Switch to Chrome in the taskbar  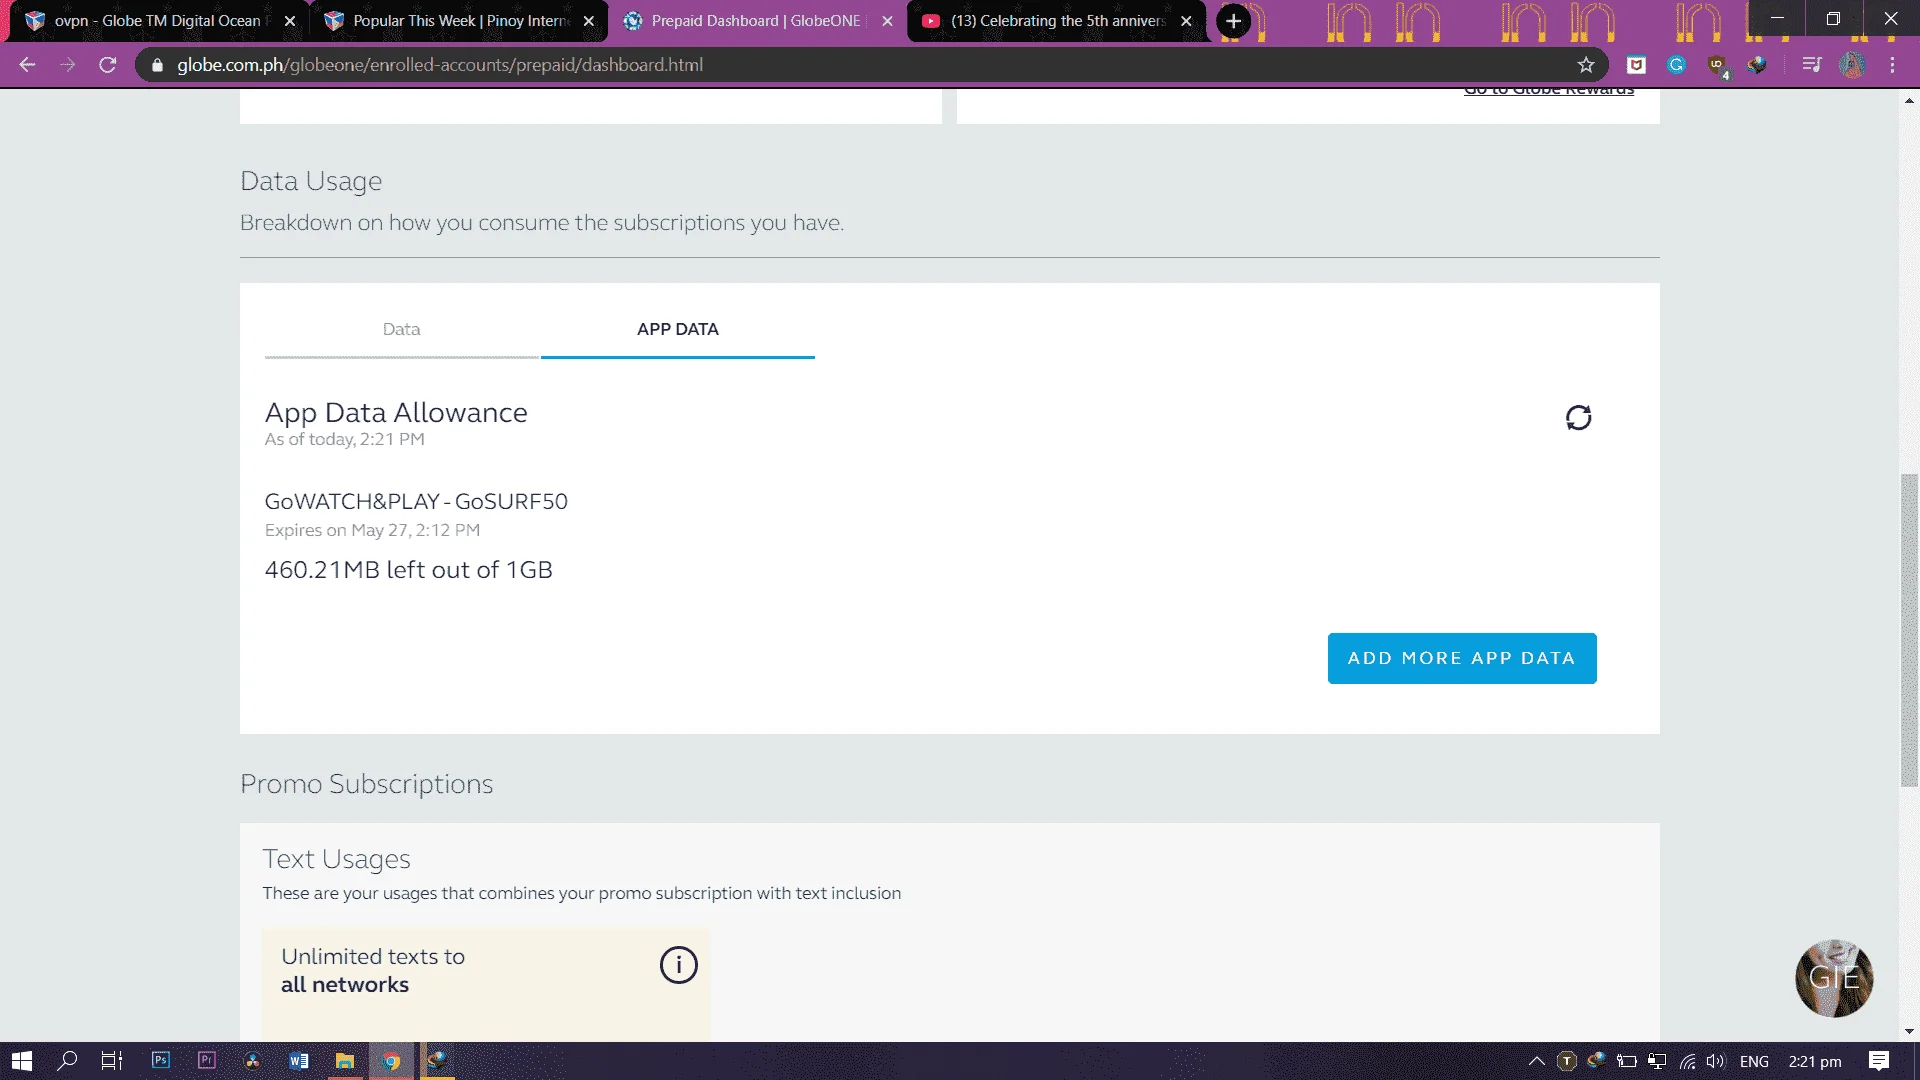392,1061
